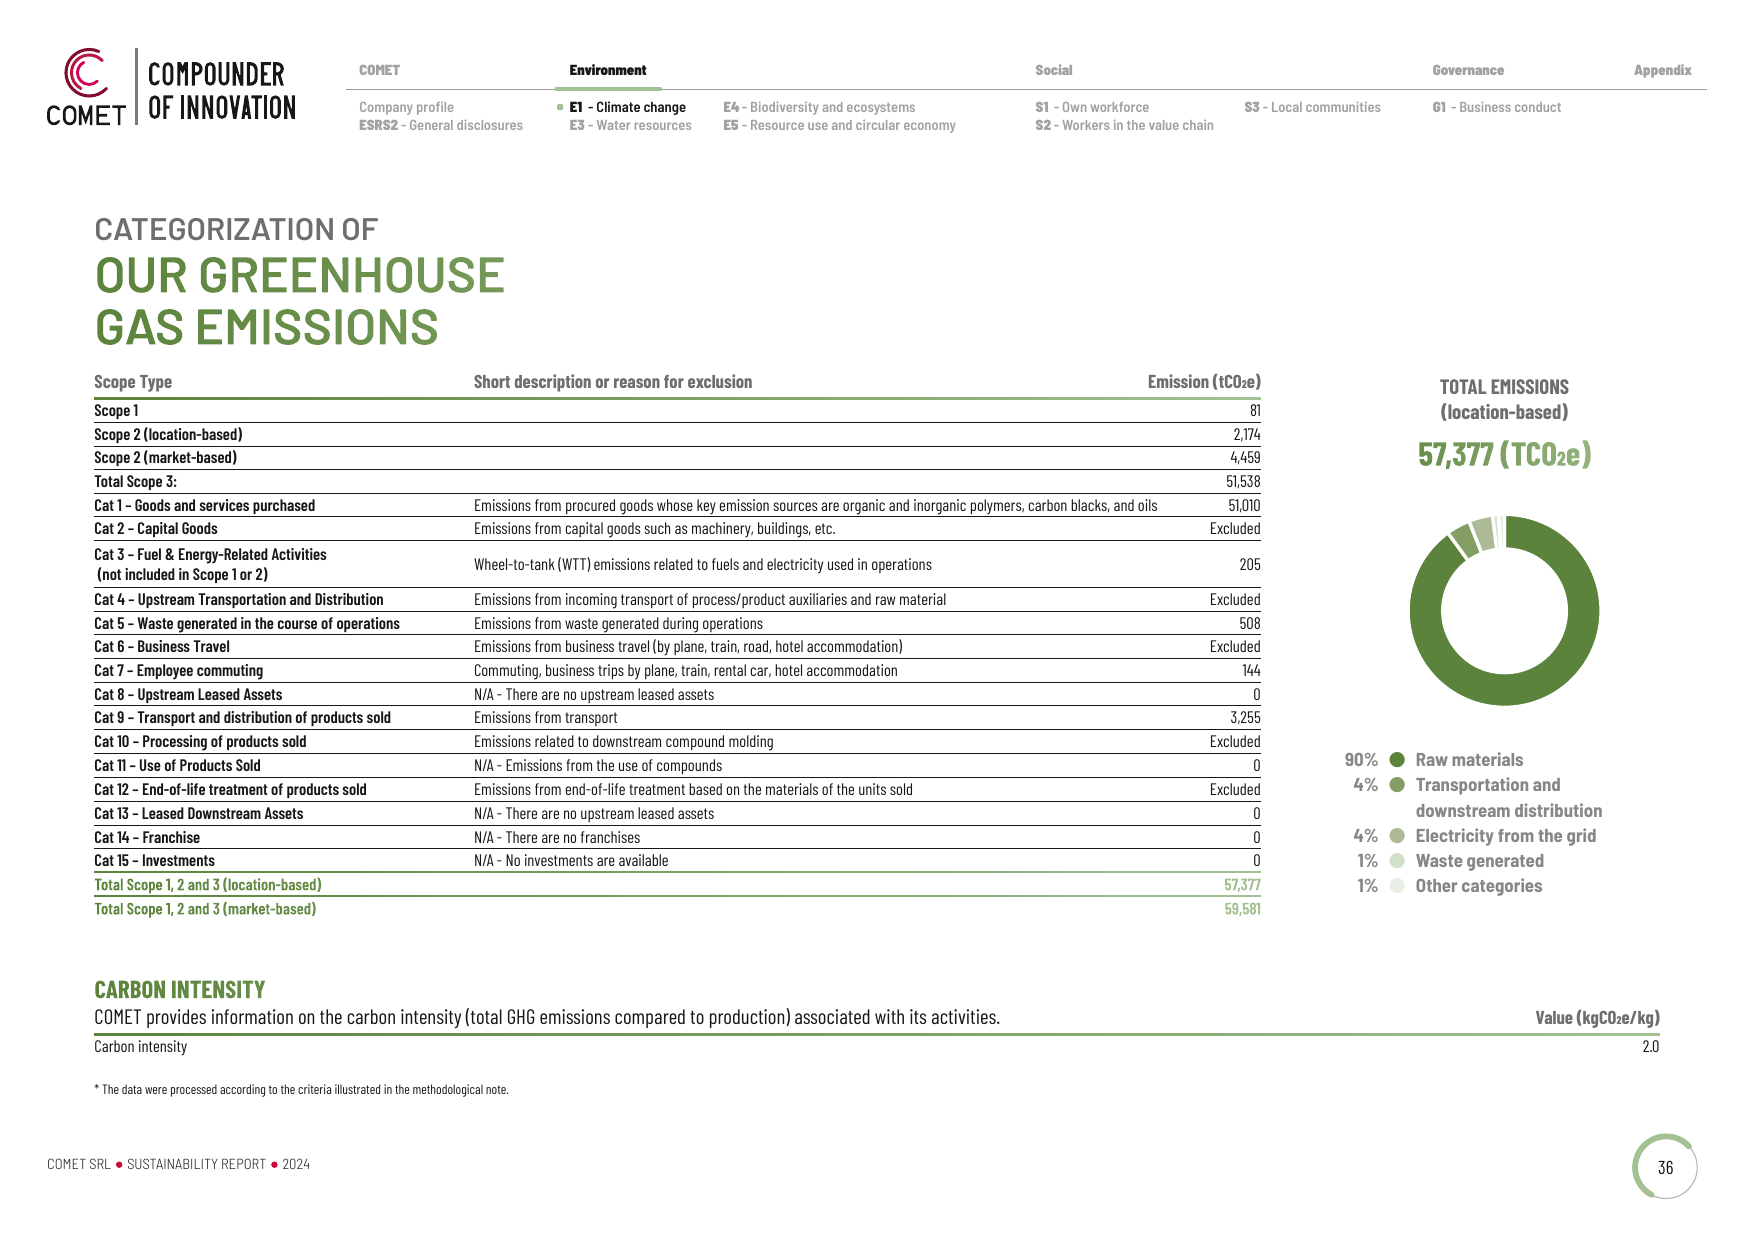This screenshot has height=1241, width=1754.
Task: Click the page number 36 circle
Action: click(1665, 1167)
